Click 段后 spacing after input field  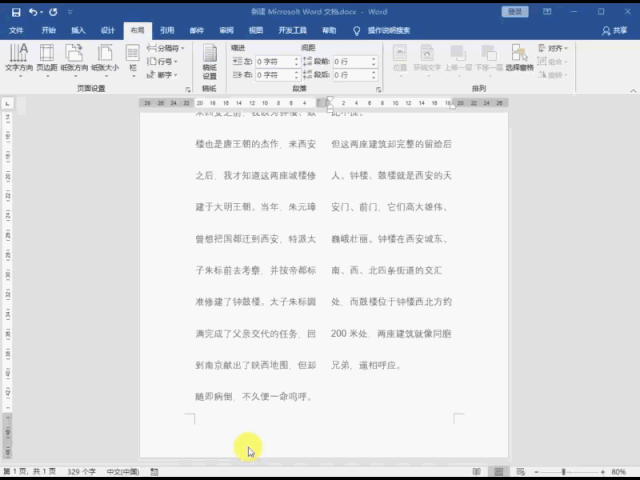click(351, 75)
